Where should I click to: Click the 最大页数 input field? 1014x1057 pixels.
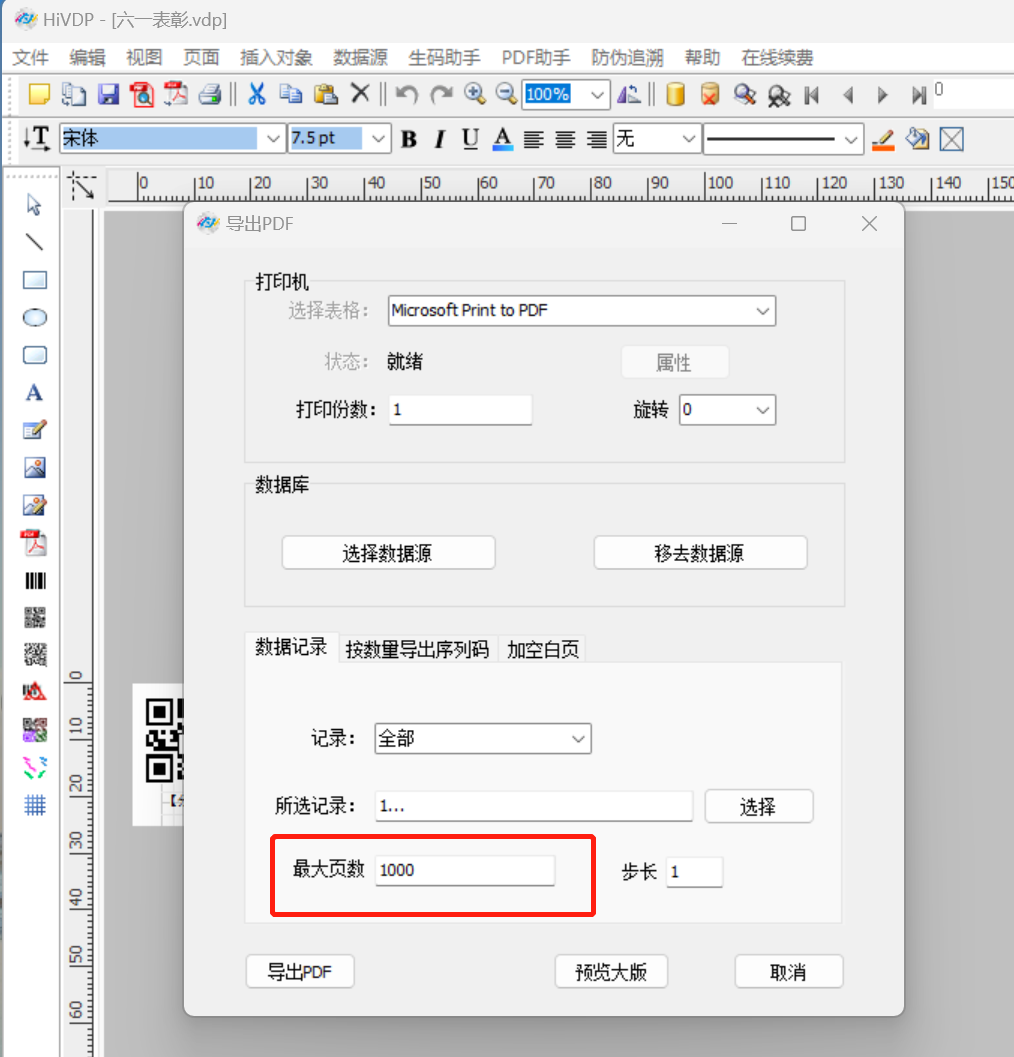pyautogui.click(x=465, y=870)
